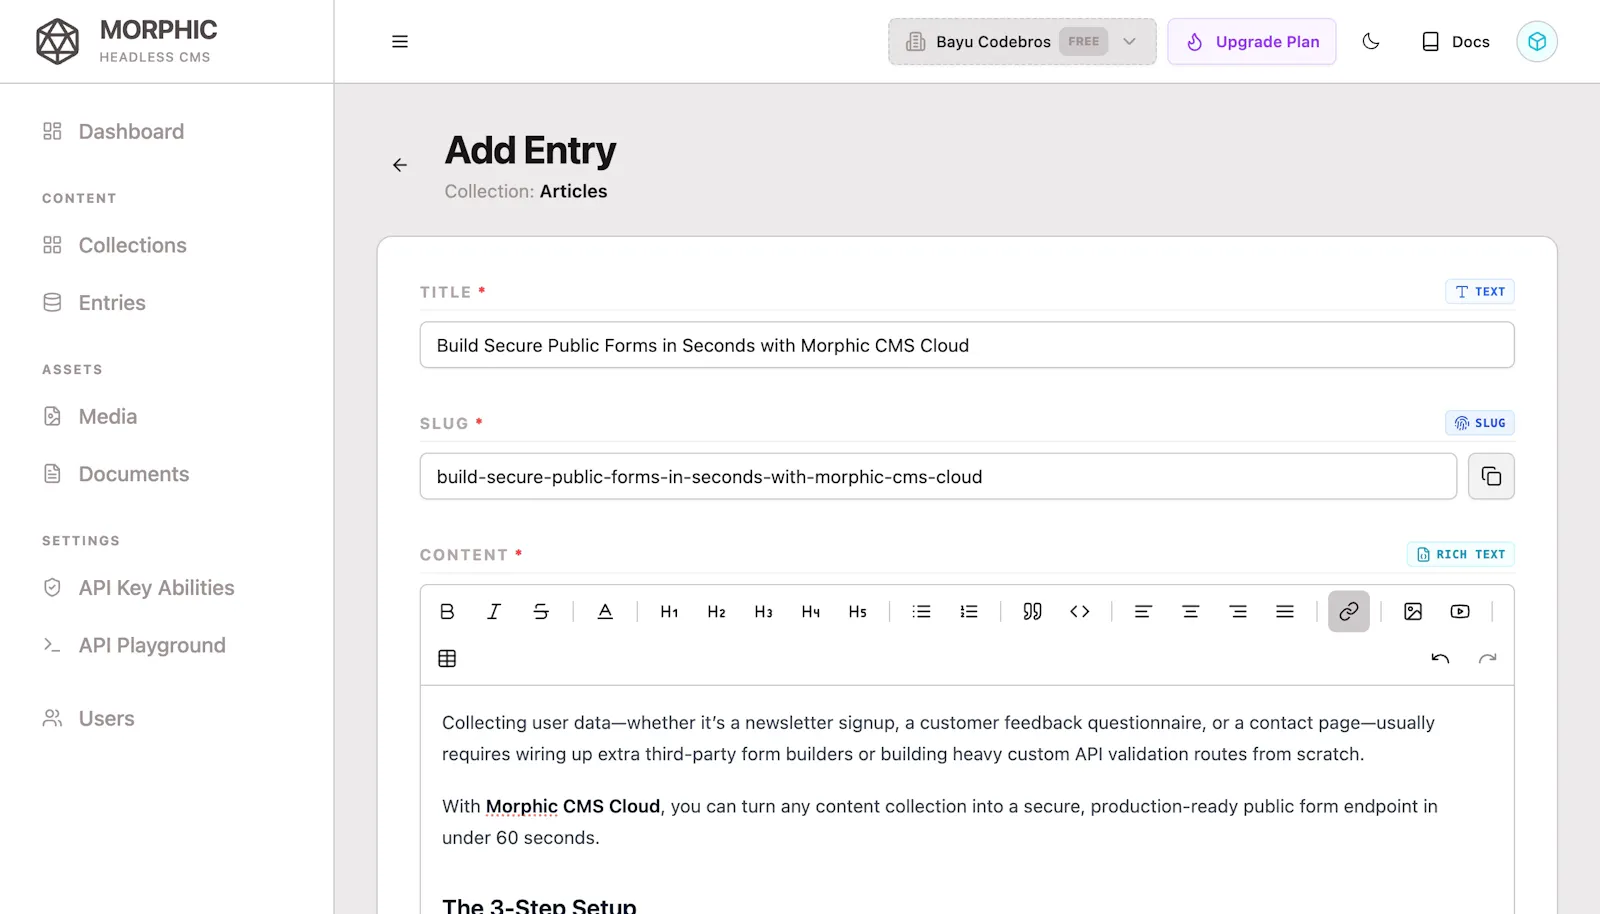Align text right

click(x=1237, y=611)
